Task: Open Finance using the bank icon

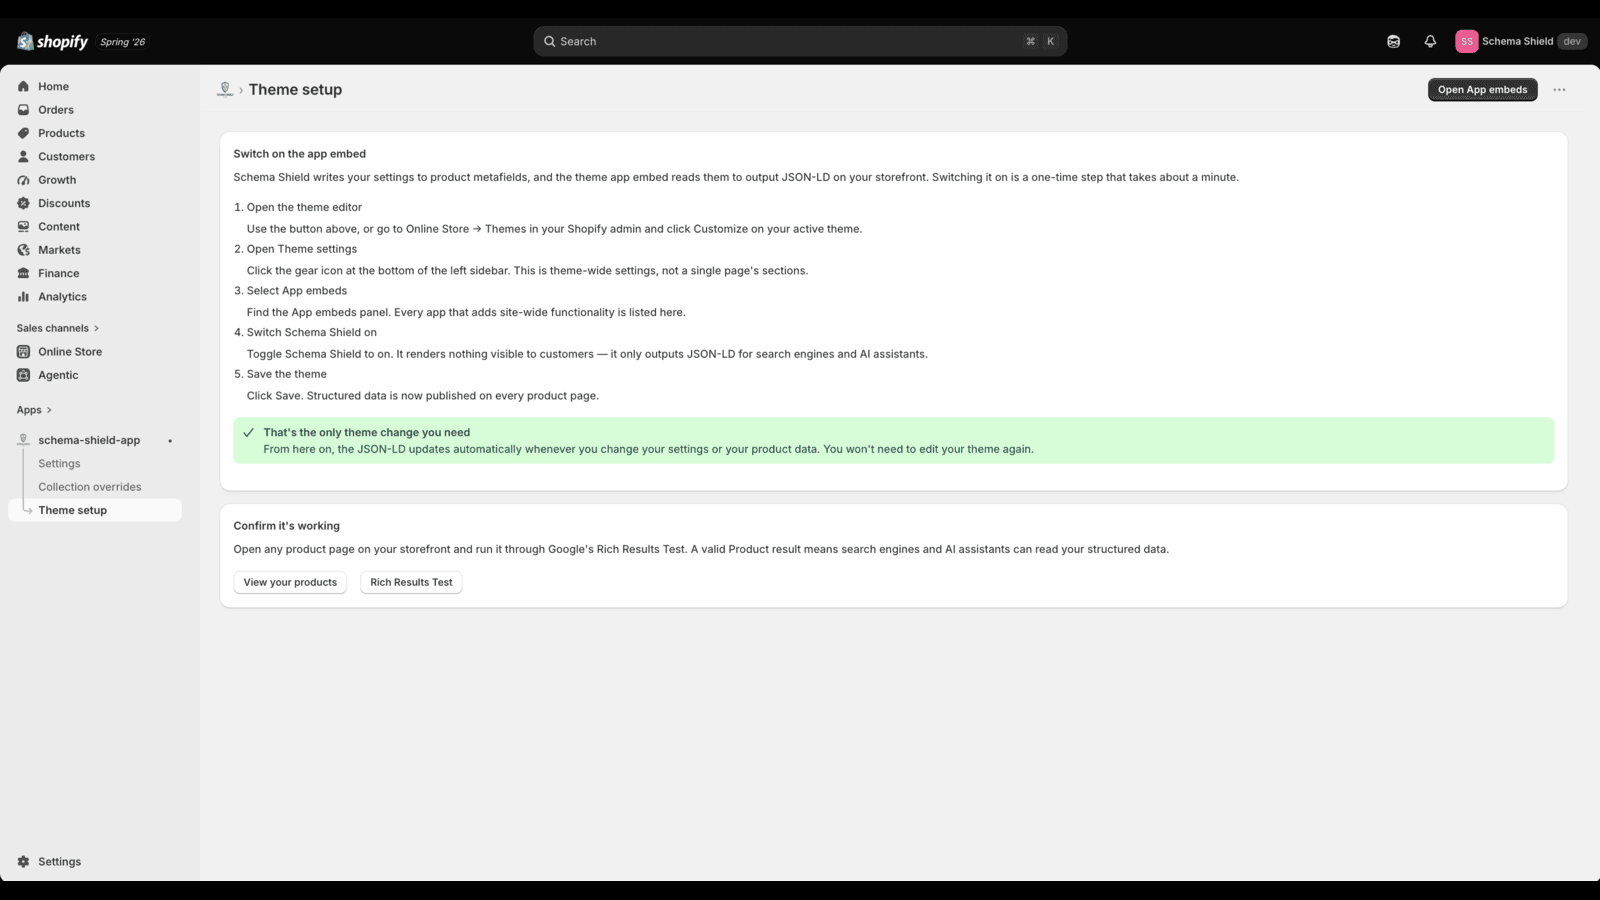Action: 23,273
